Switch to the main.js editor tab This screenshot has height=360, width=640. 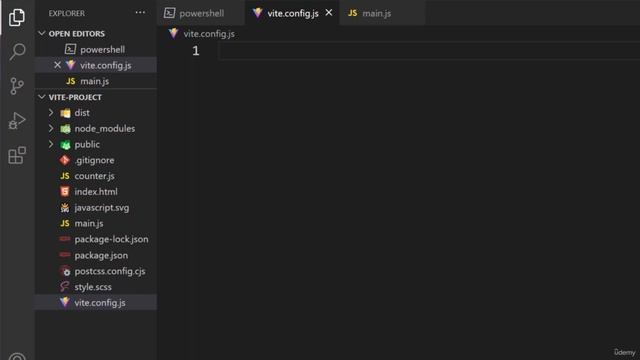point(382,13)
